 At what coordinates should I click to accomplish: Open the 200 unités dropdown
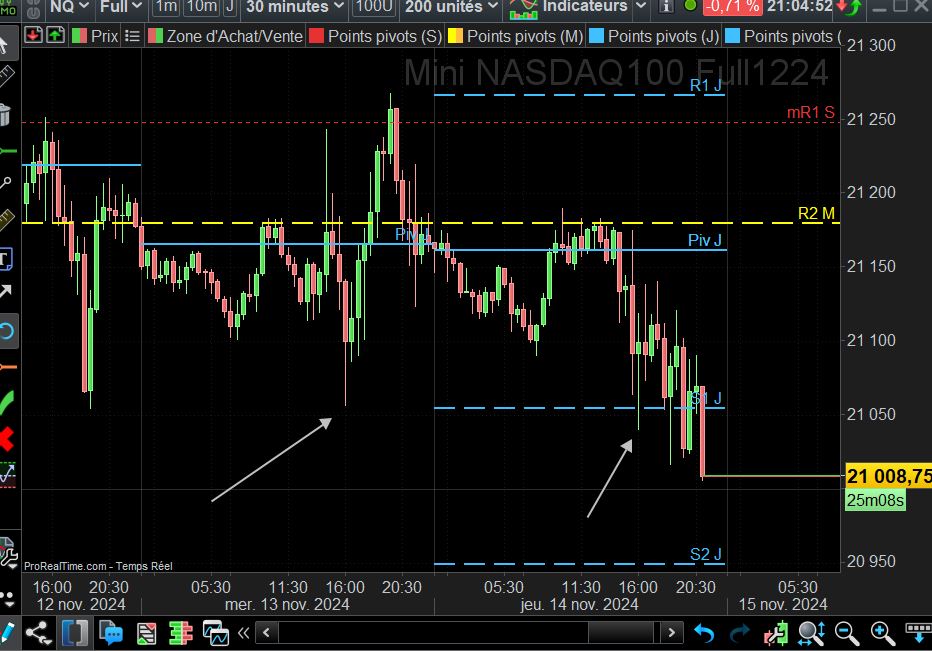pyautogui.click(x=451, y=7)
